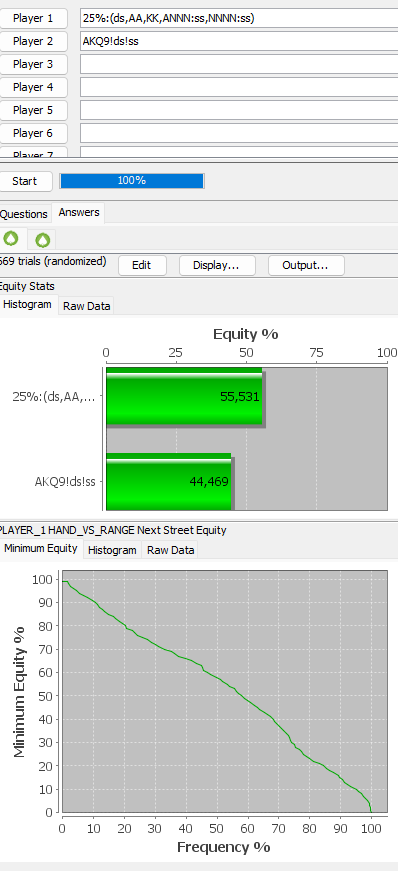Select the first green spade result tab
398x871 pixels.
(11, 239)
